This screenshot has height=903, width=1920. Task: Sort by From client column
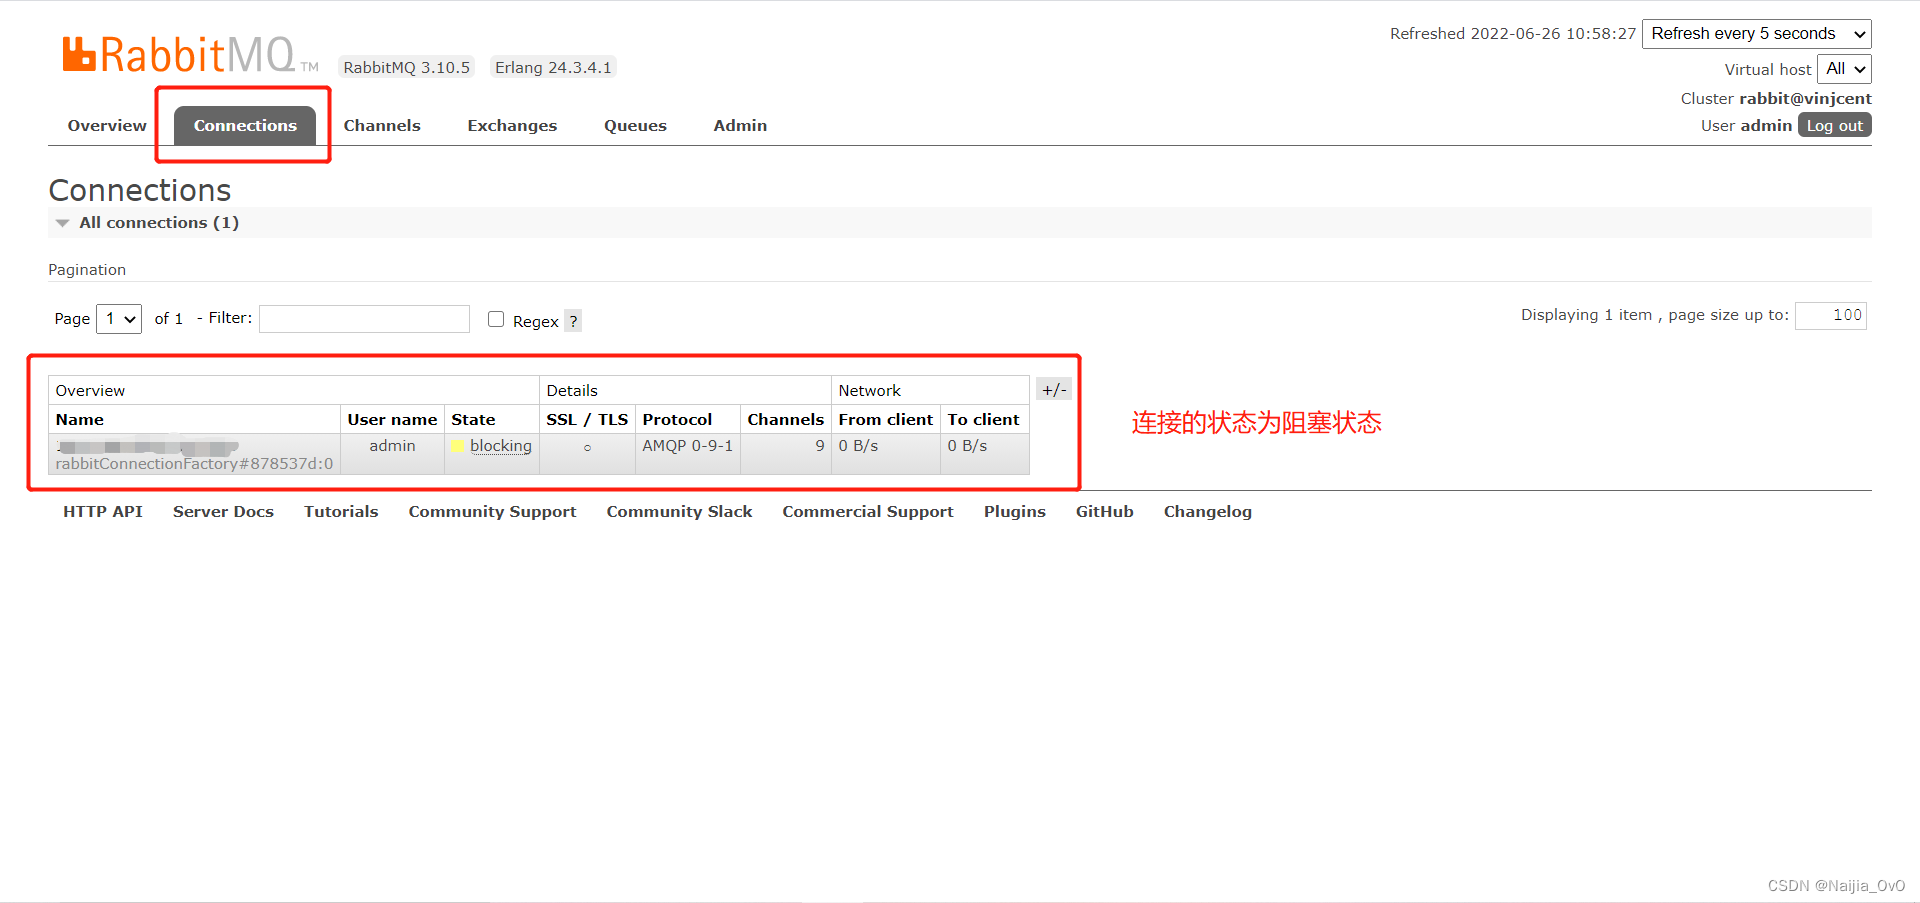tap(885, 420)
